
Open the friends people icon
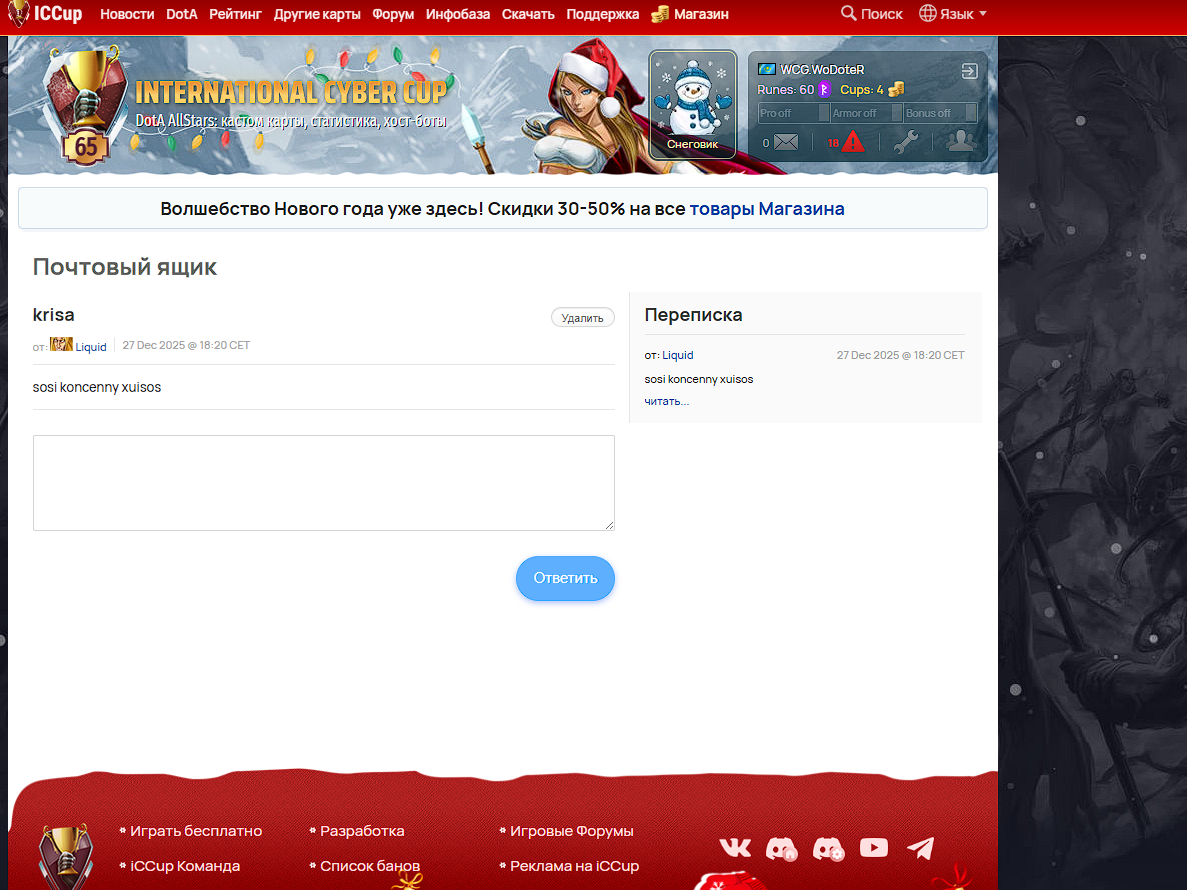(x=961, y=142)
